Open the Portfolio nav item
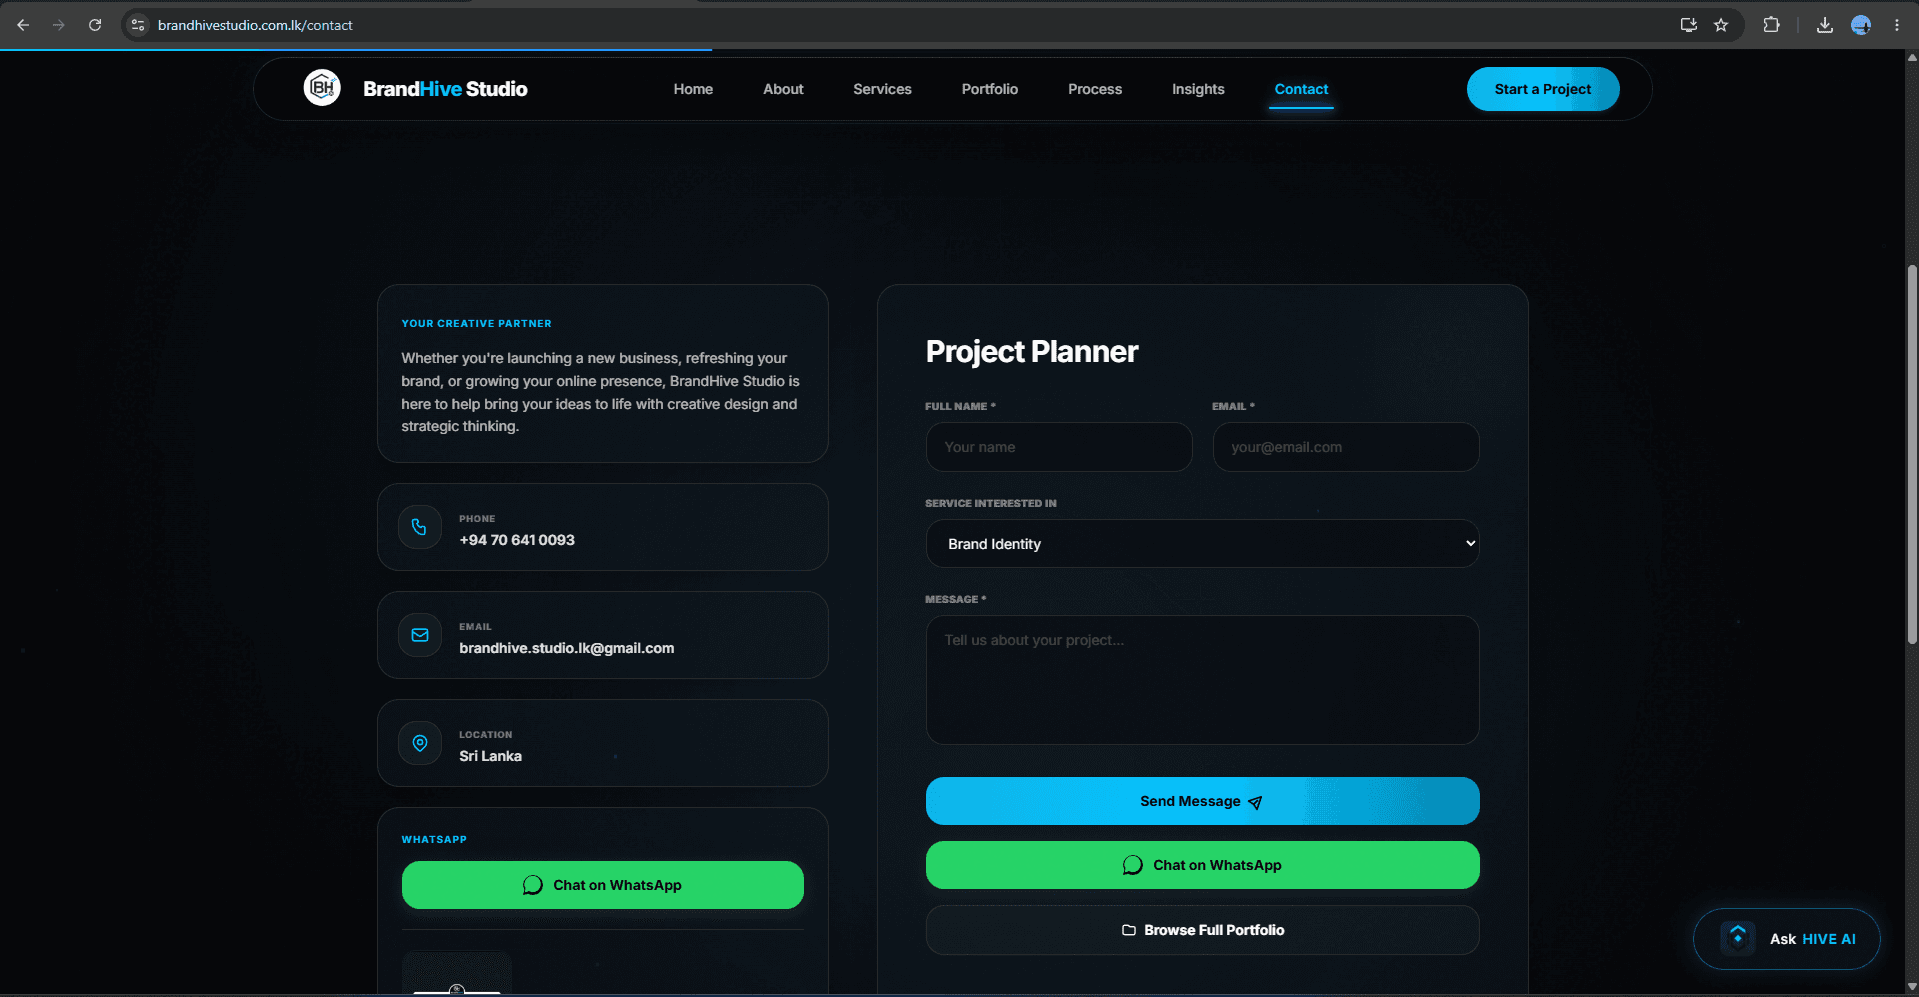 (x=990, y=89)
